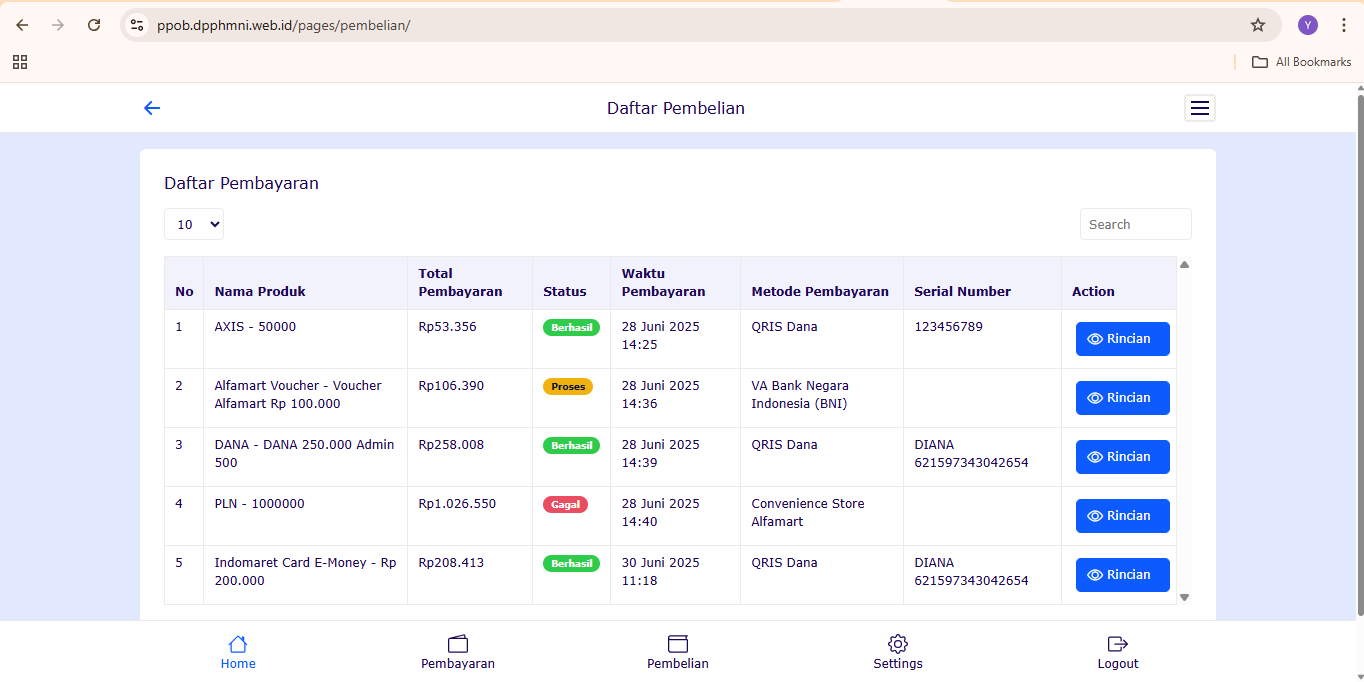
Task: Open the All Bookmarks folder
Action: tap(1301, 62)
